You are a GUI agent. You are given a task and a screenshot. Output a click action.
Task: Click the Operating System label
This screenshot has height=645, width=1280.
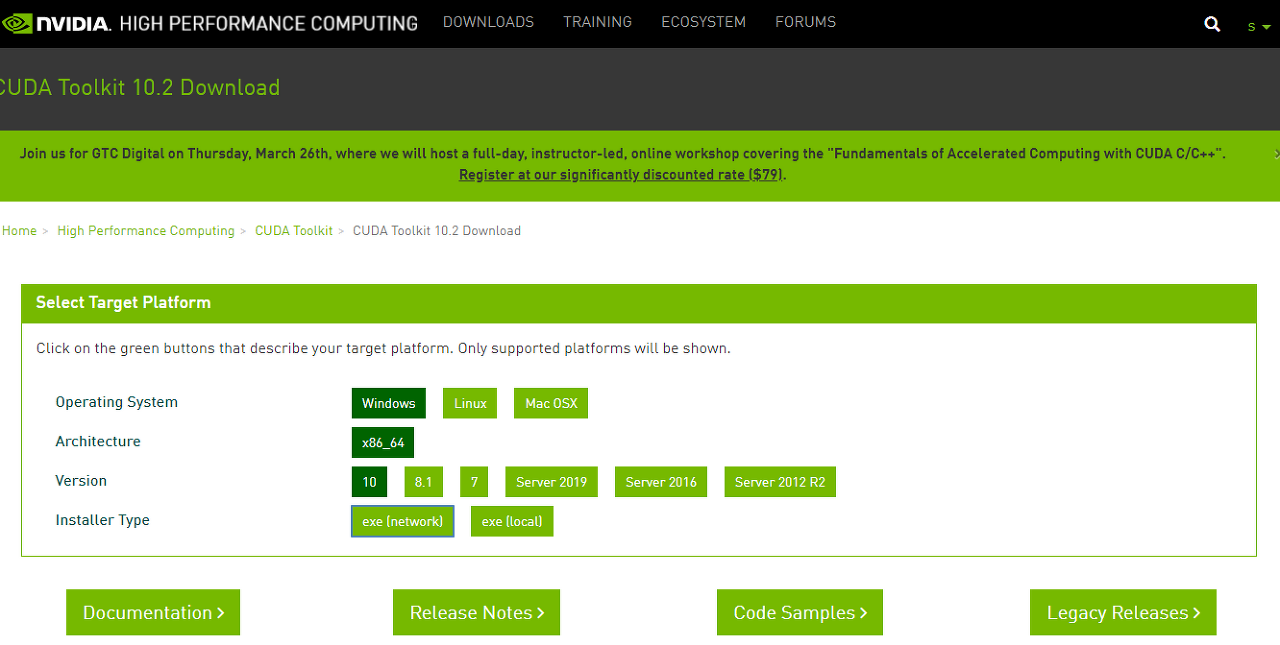(x=117, y=402)
